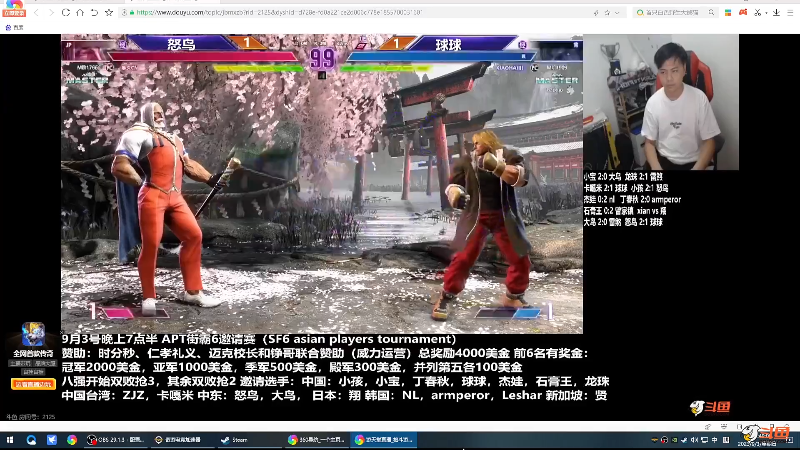Switch to the OBS 29.1.3 taskbar window

click(x=115, y=440)
